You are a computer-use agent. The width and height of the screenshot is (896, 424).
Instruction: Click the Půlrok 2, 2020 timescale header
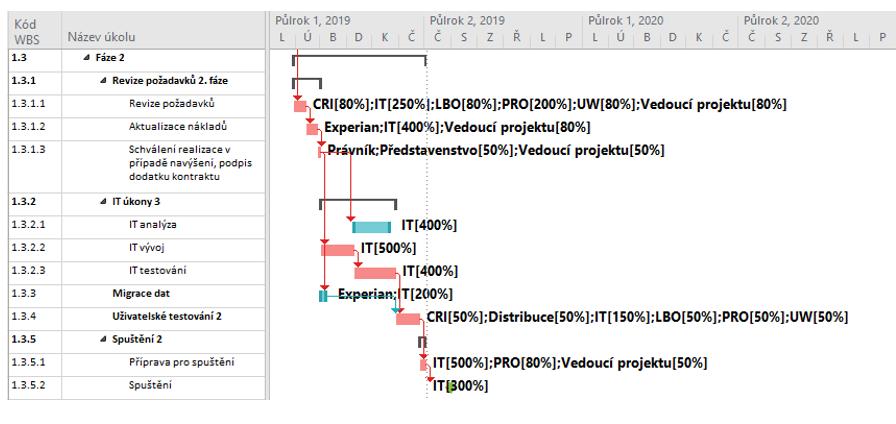point(781,21)
